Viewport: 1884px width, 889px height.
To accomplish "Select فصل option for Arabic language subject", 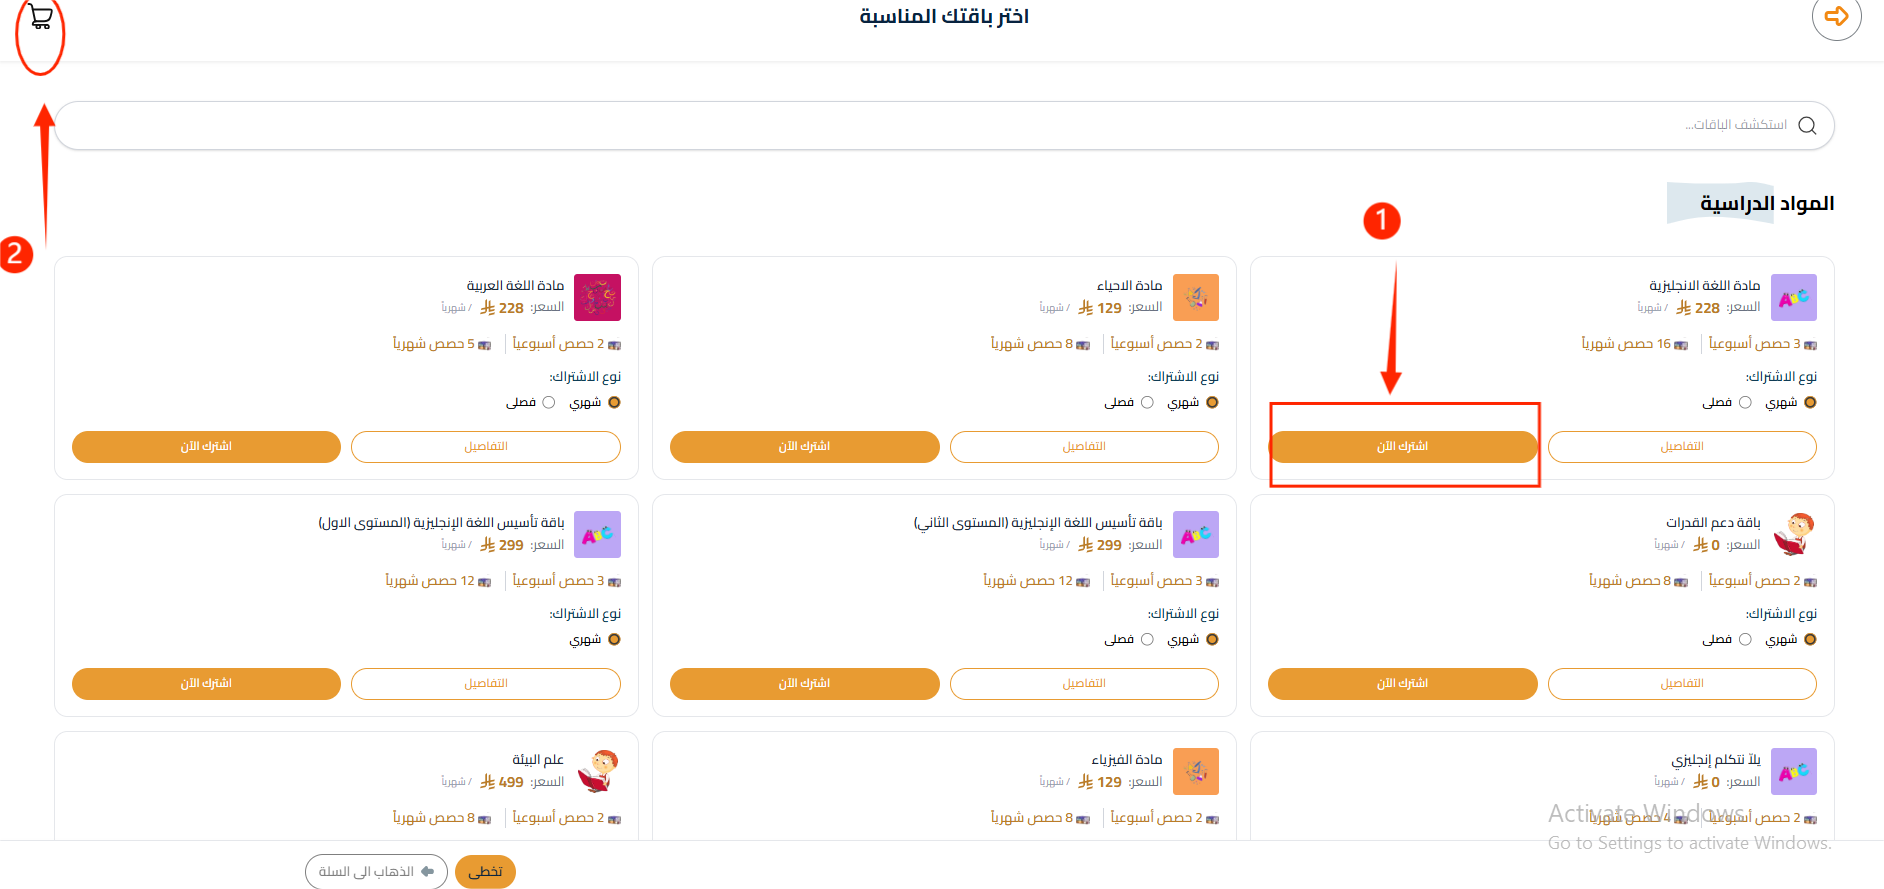I will (x=548, y=402).
